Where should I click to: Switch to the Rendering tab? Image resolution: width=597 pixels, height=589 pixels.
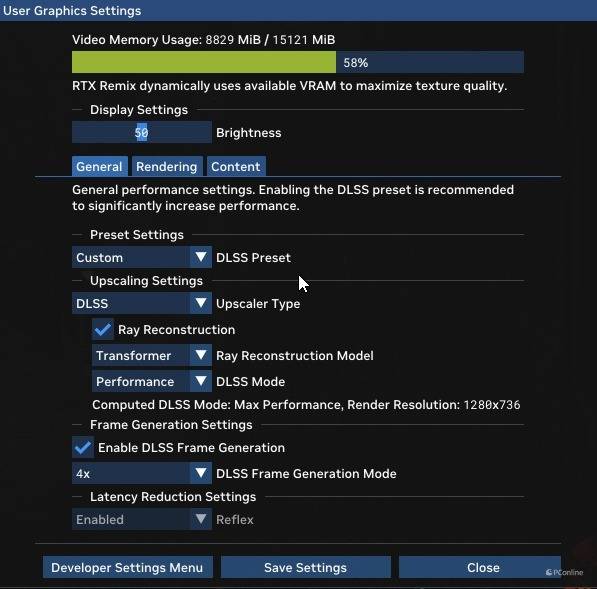[167, 166]
